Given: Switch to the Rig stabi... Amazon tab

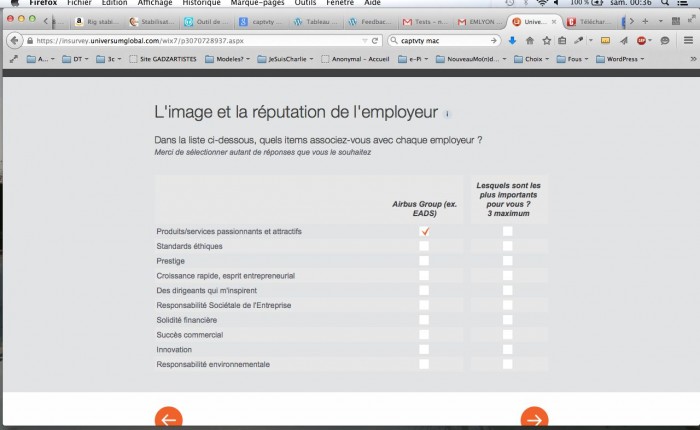Looking at the screenshot, I should click(x=97, y=21).
